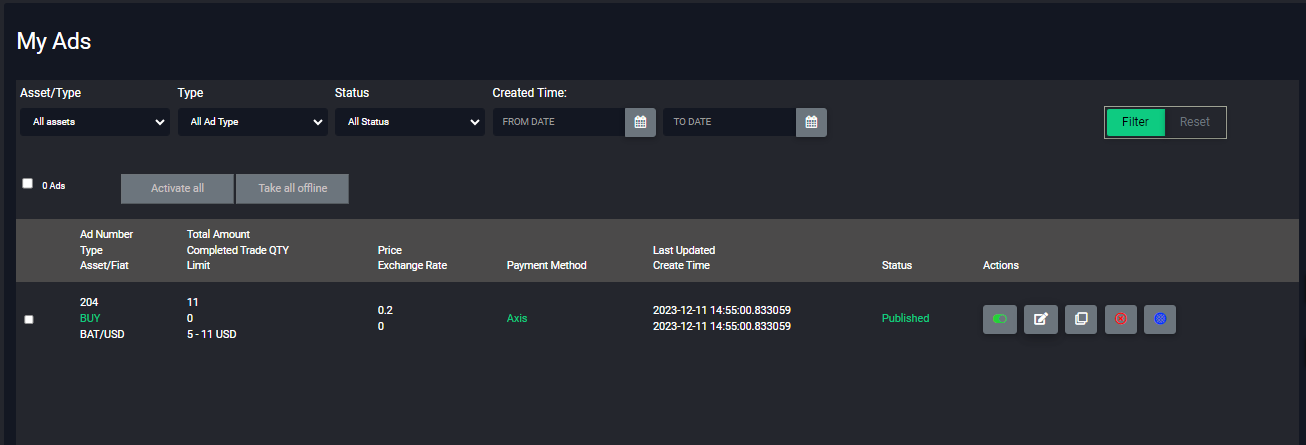Click the green Filter button
The image size is (1306, 445).
pos(1135,122)
